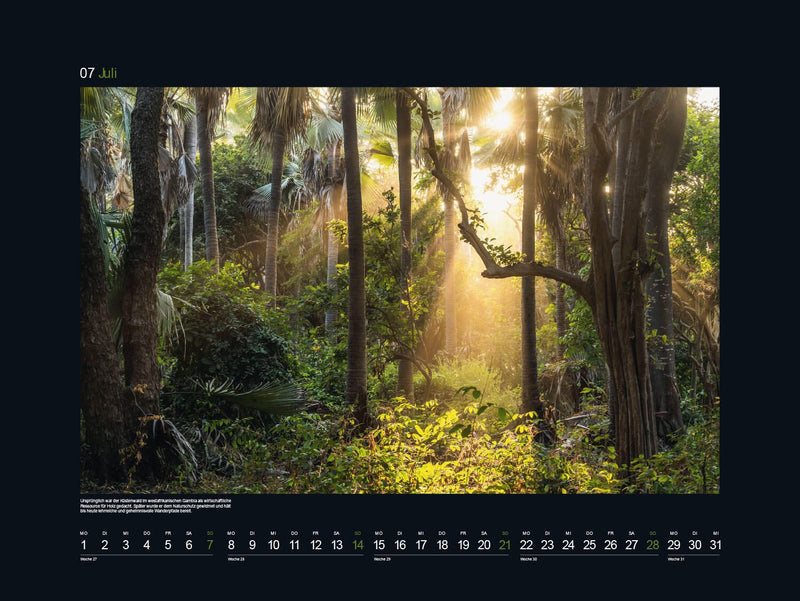Choose Sunday 7 highlighted in green

pos(210,545)
